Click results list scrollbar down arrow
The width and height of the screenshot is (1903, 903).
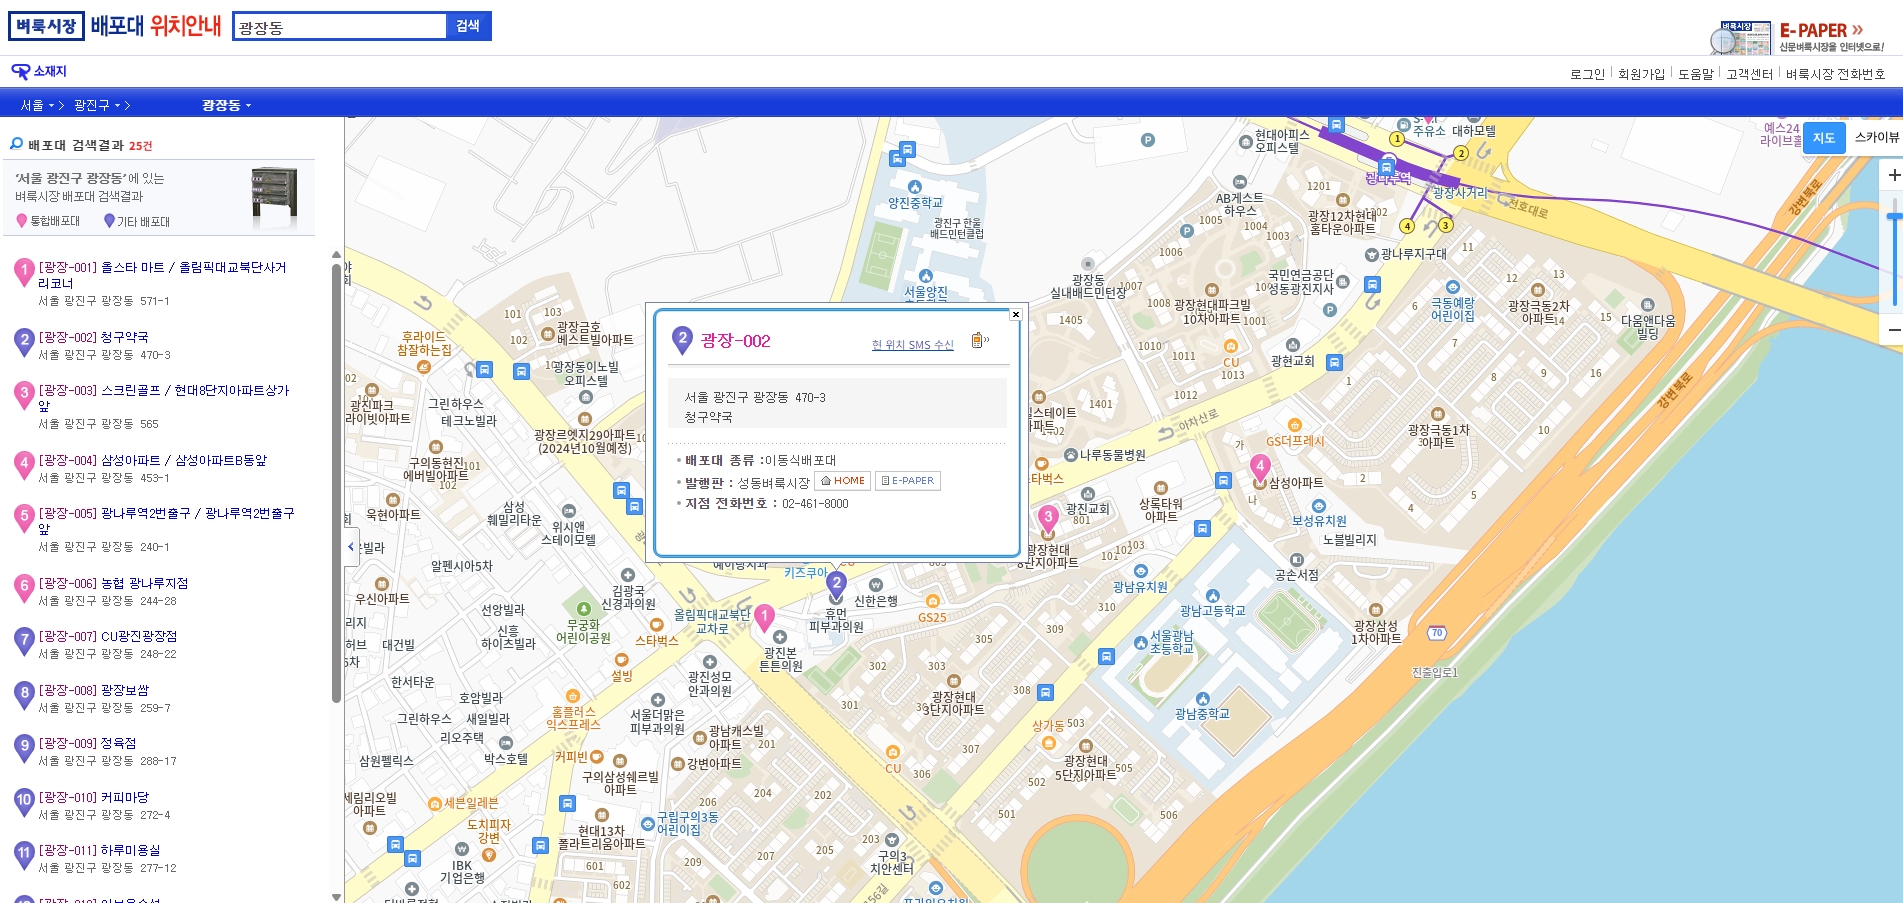(x=336, y=897)
